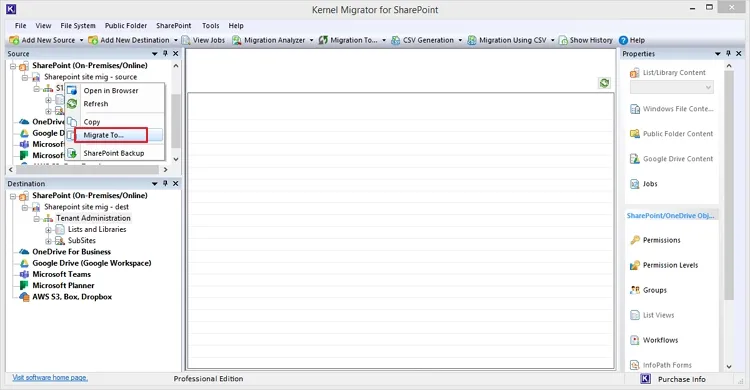The image size is (750, 390).
Task: Select the Google Drive Content icon
Action: point(635,159)
